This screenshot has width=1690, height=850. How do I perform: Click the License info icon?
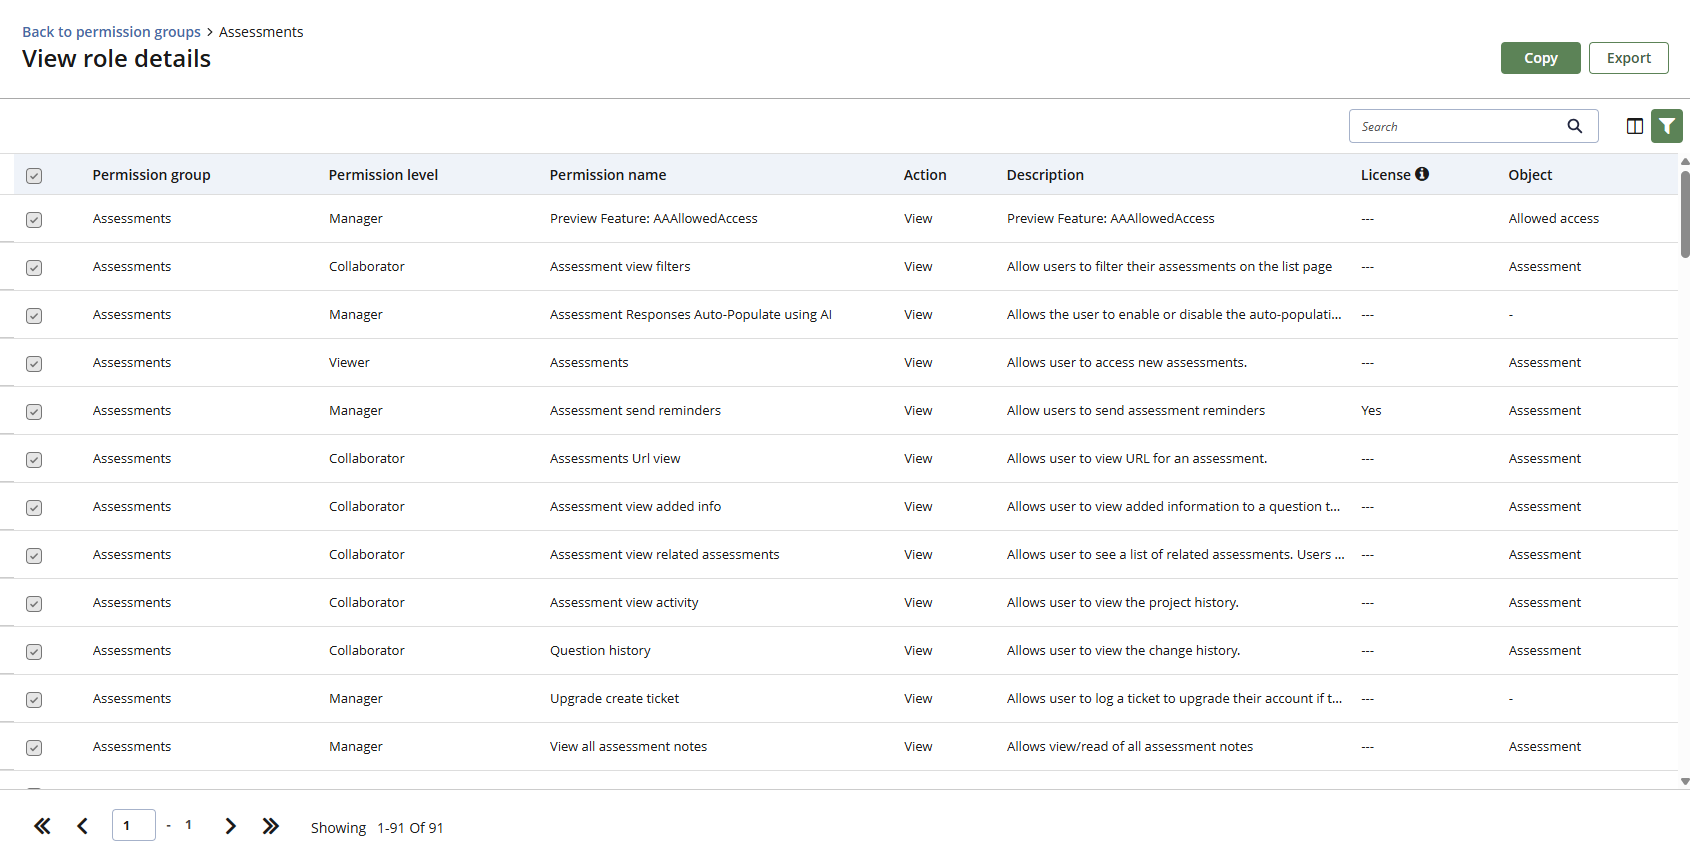point(1422,174)
